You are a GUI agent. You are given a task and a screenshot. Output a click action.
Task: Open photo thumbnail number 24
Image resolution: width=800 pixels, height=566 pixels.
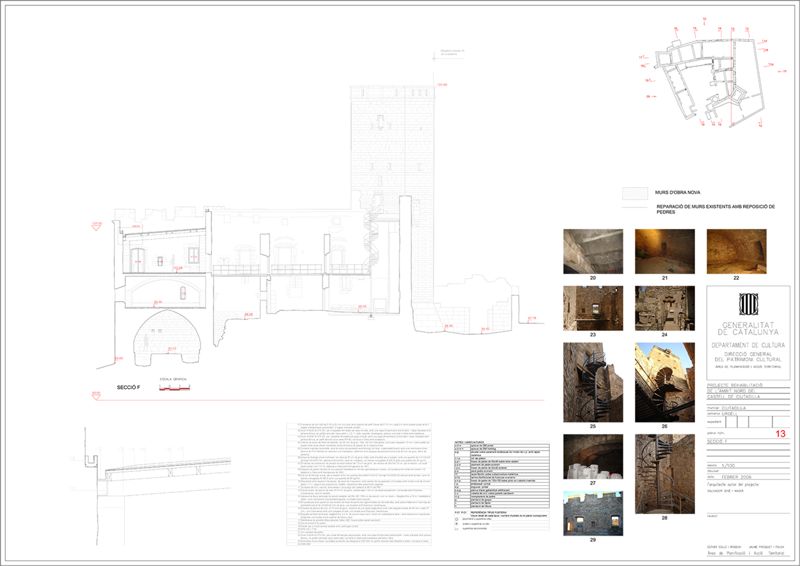tap(664, 307)
